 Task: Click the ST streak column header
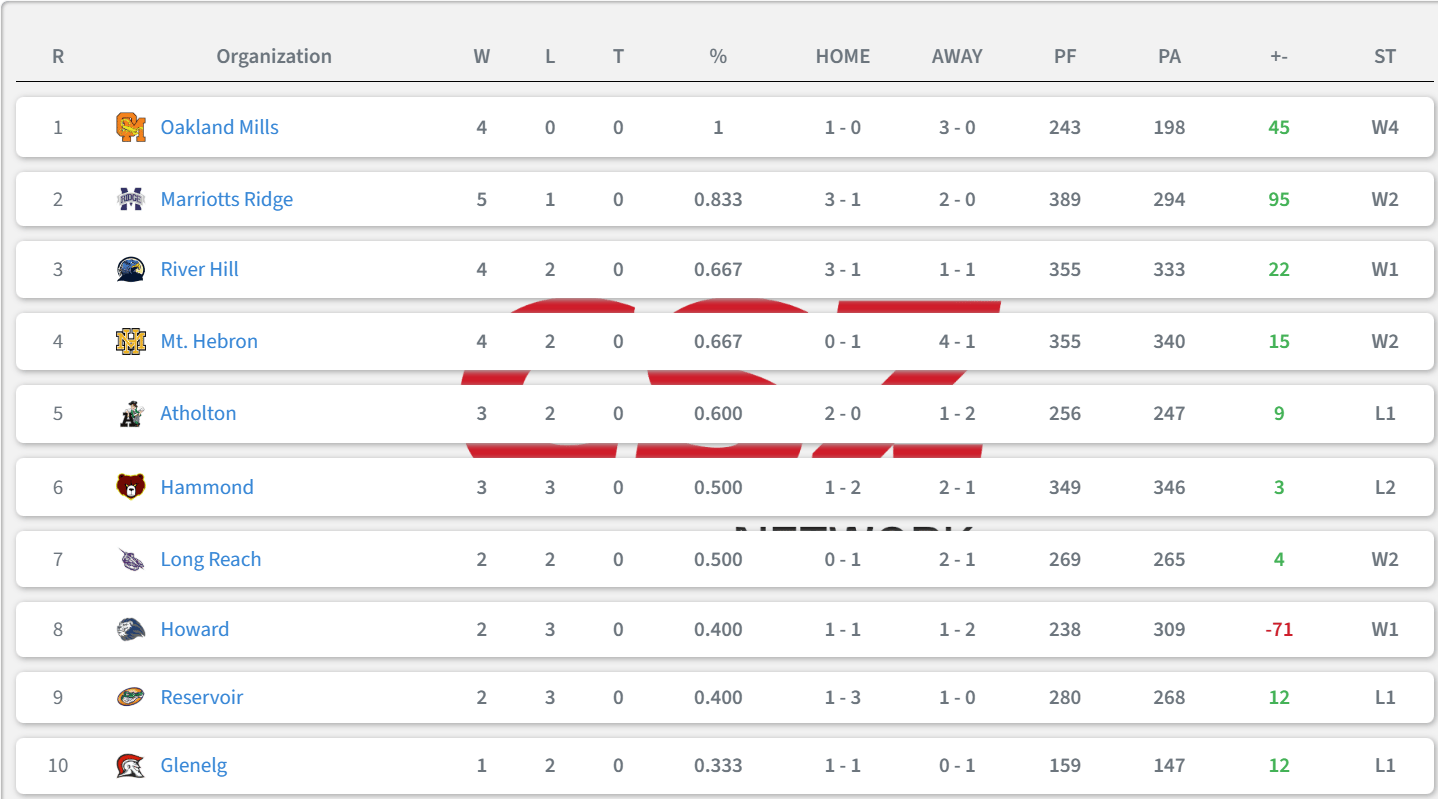point(1385,56)
